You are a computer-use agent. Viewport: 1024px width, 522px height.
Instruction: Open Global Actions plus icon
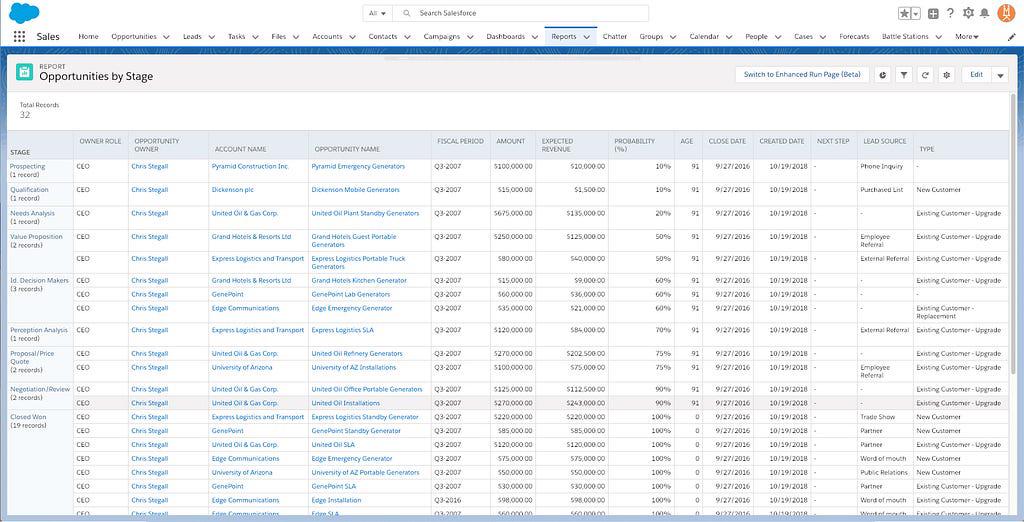[933, 14]
